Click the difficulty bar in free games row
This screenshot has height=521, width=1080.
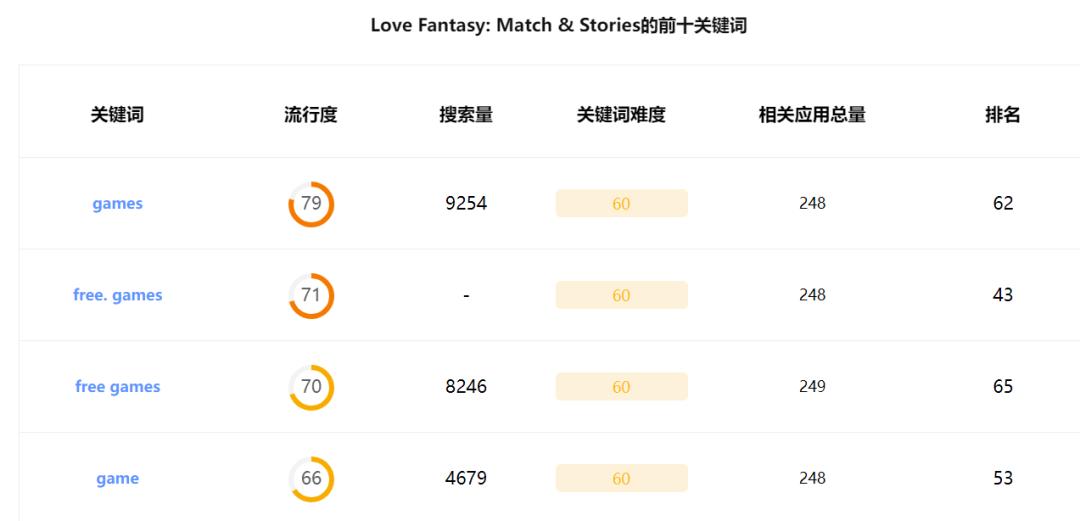click(622, 387)
